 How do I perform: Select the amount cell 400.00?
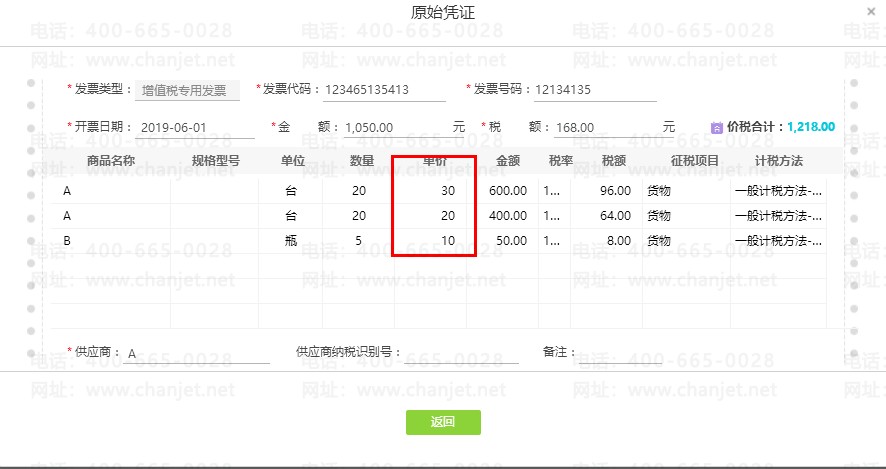click(503, 216)
